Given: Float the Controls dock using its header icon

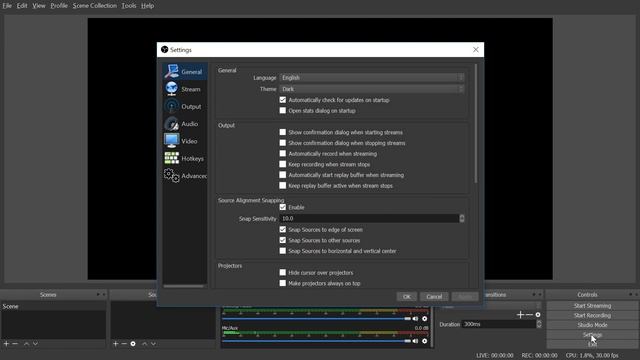Looking at the screenshot, I should point(631,294).
